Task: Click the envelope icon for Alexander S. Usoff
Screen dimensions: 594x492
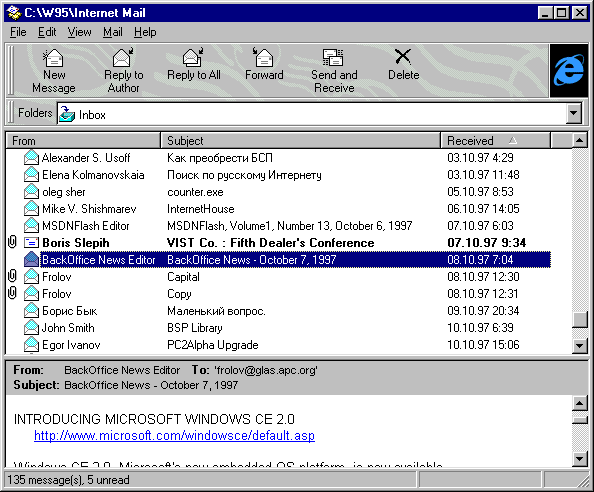Action: [31, 157]
